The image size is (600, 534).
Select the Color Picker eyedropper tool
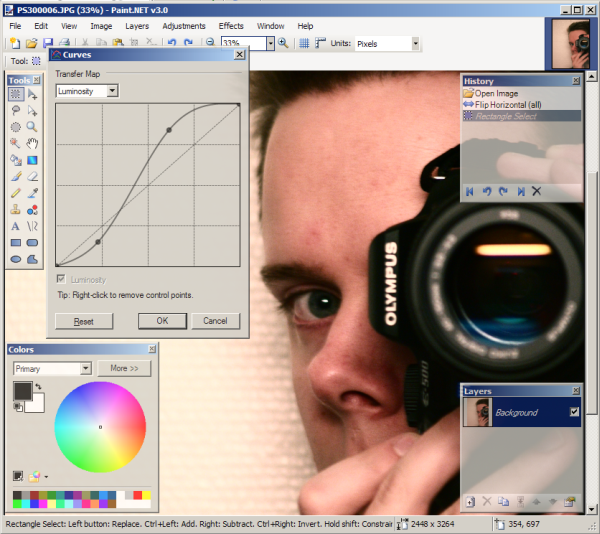(x=33, y=193)
